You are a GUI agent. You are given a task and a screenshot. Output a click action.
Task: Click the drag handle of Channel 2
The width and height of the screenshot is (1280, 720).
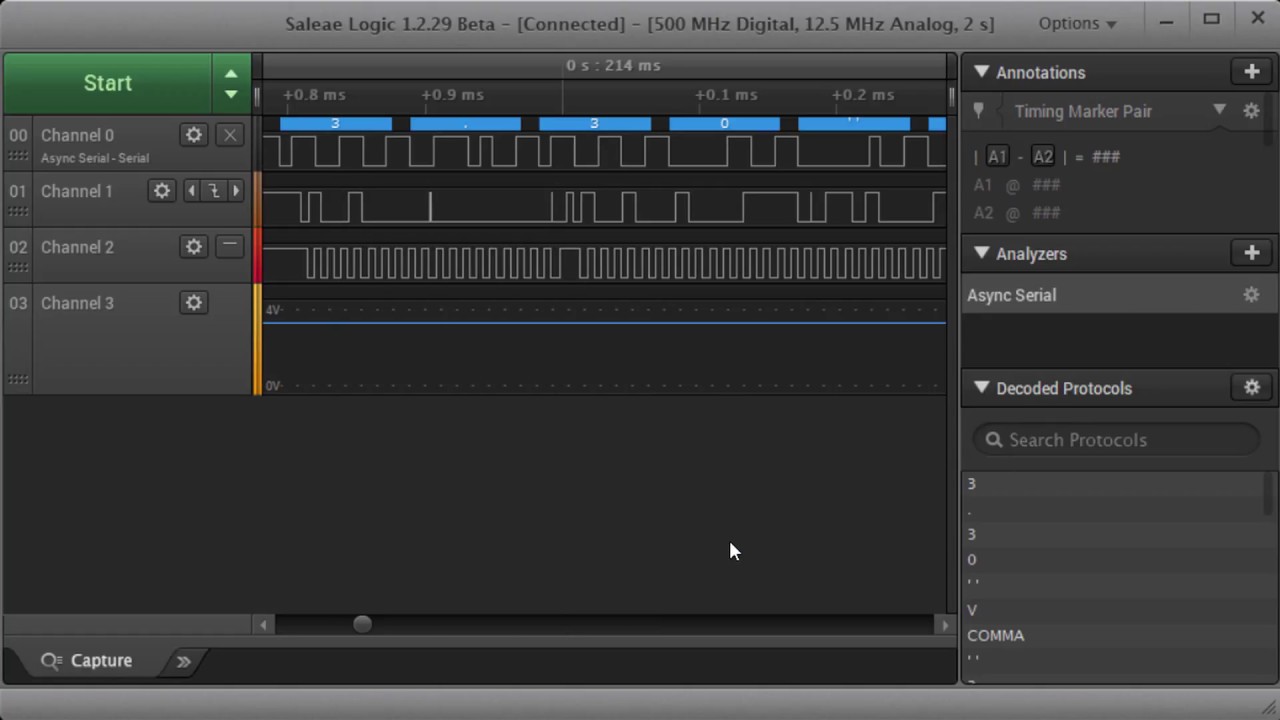pyautogui.click(x=18, y=268)
